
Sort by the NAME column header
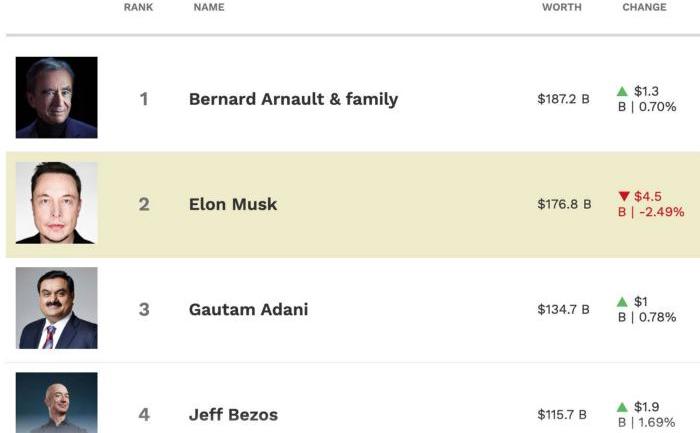(209, 7)
